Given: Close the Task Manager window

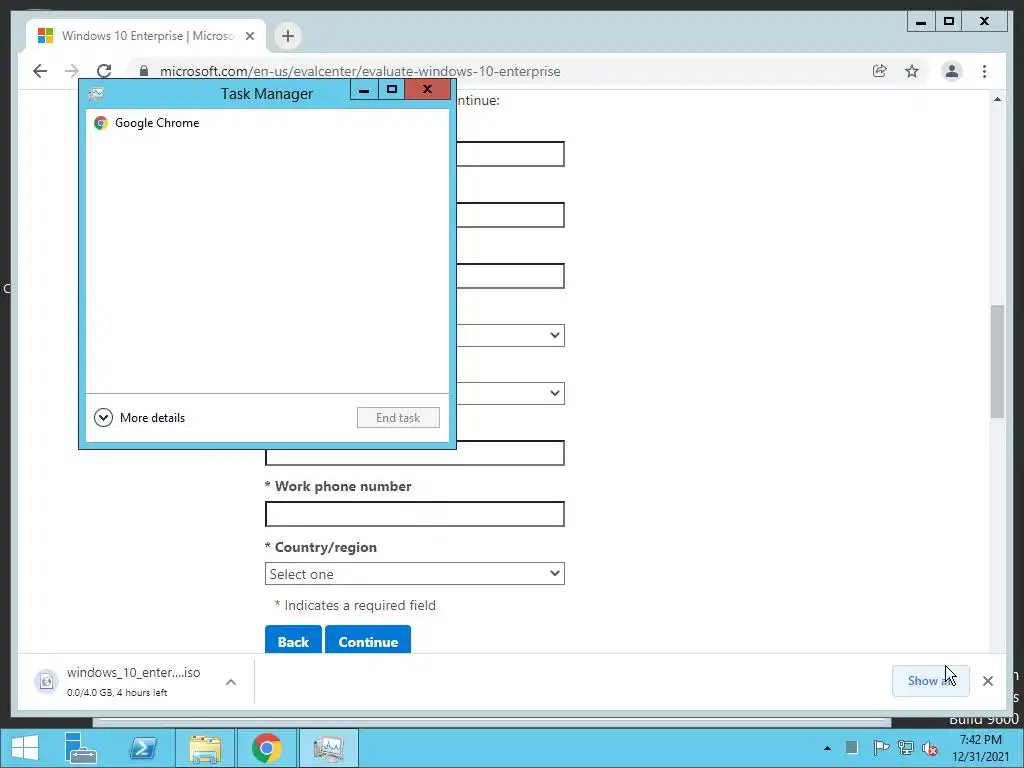Looking at the screenshot, I should coord(427,89).
